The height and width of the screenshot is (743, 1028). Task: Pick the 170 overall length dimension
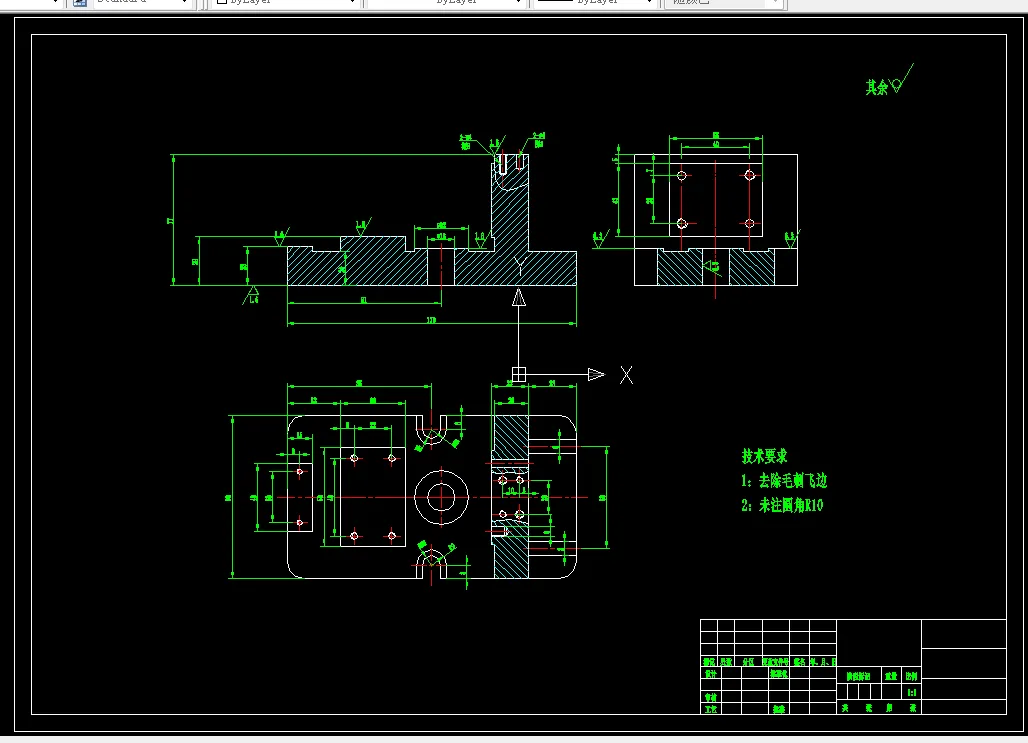tap(431, 320)
